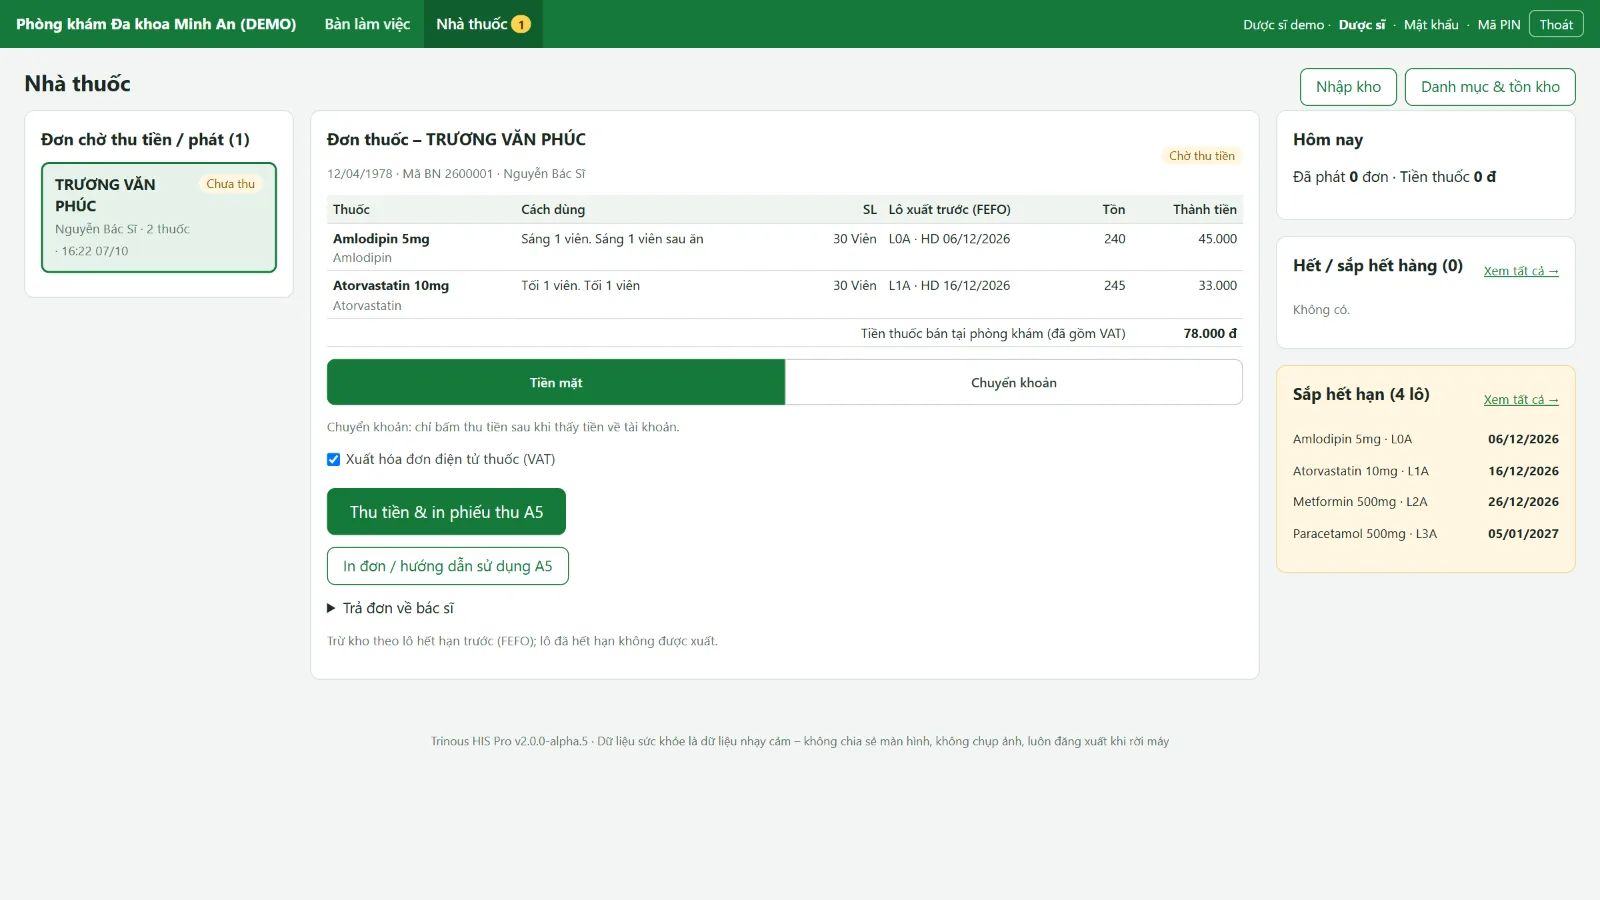Click the notification badge on Nhà thuốc tab

coord(521,24)
